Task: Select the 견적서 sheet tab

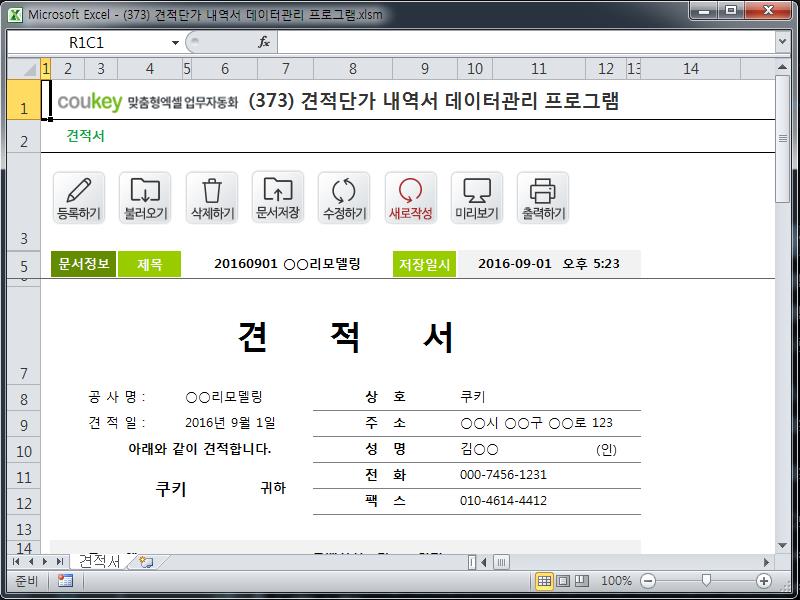Action: 99,562
